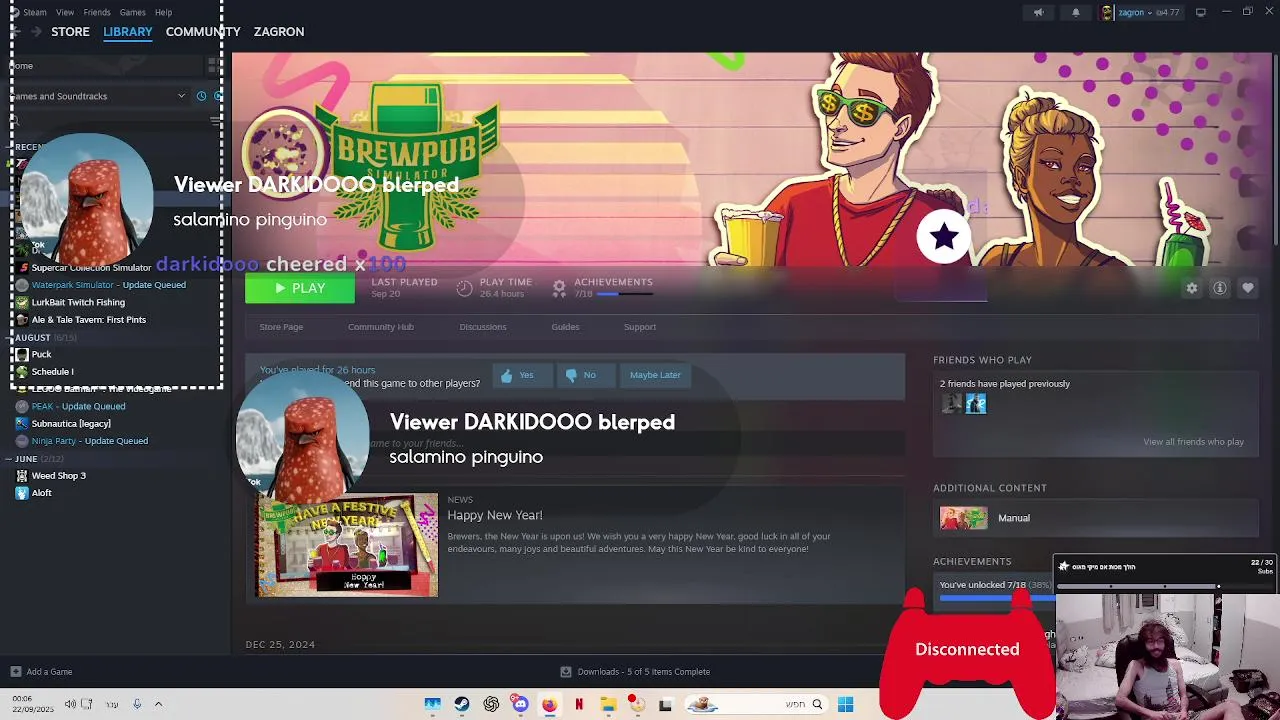Image resolution: width=1280 pixels, height=720 pixels.
Task: Open Discussions link
Action: (483, 327)
